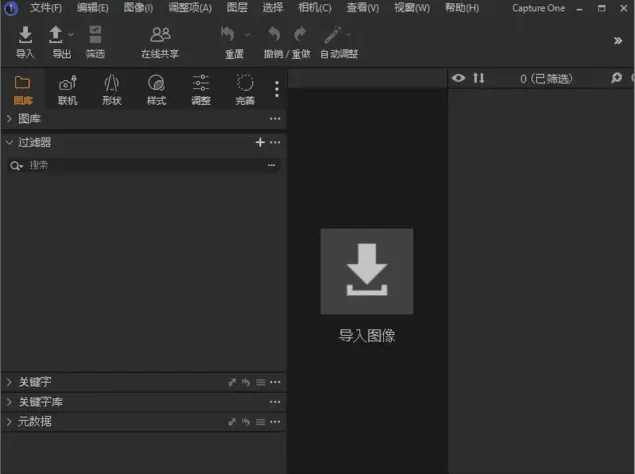Image resolution: width=635 pixels, height=474 pixels.
Task: Add a new filter with plus icon
Action: [x=260, y=143]
